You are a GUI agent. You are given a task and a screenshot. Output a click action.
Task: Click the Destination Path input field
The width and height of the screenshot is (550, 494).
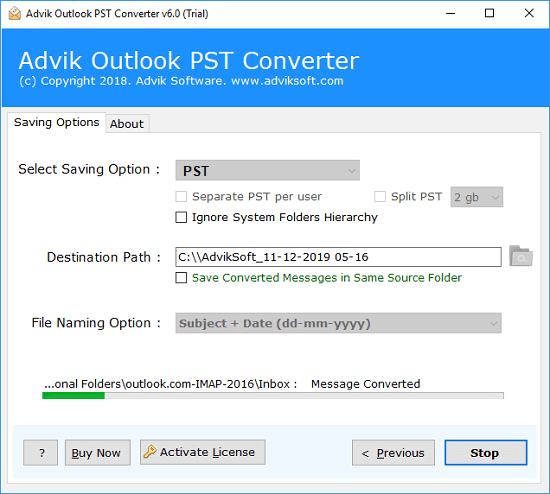[x=338, y=257]
